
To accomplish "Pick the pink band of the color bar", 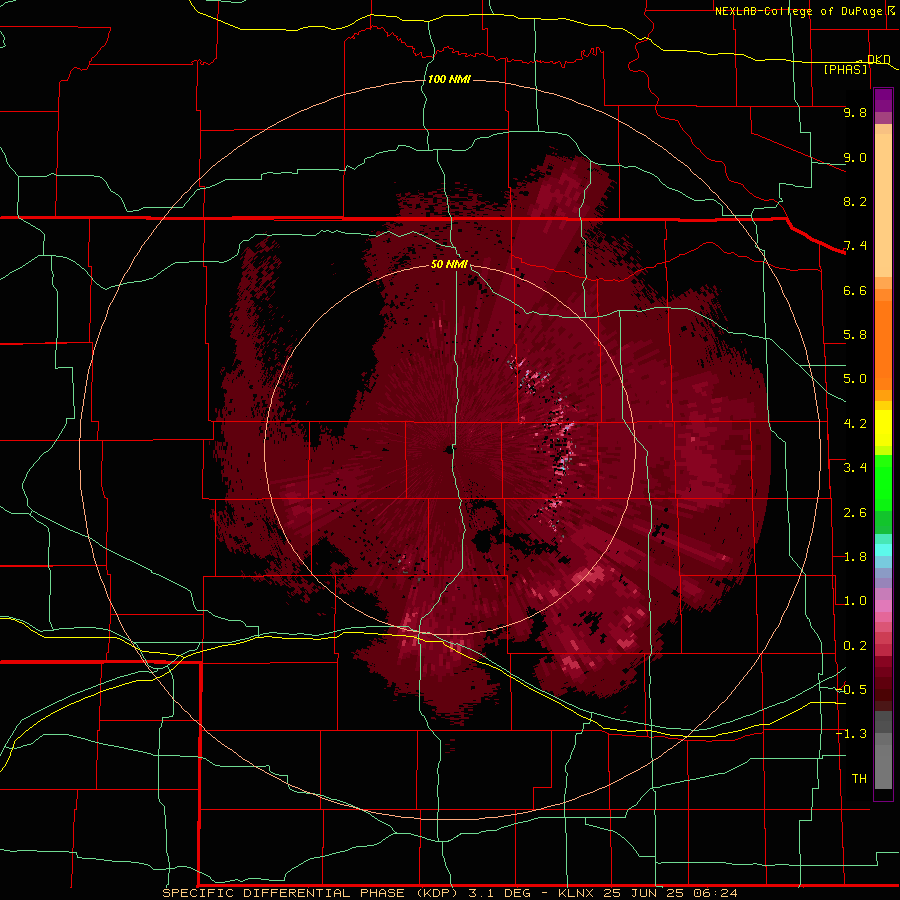I will pyautogui.click(x=883, y=606).
